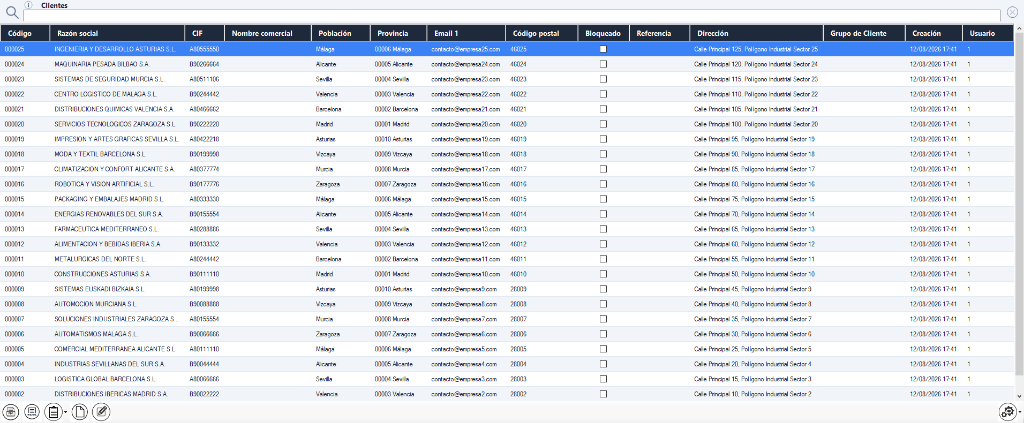Viewport: 1024px width, 423px height.
Task: Select row PACKAGING Y EMBALAJES MADRID S.L.
Action: click(x=507, y=199)
